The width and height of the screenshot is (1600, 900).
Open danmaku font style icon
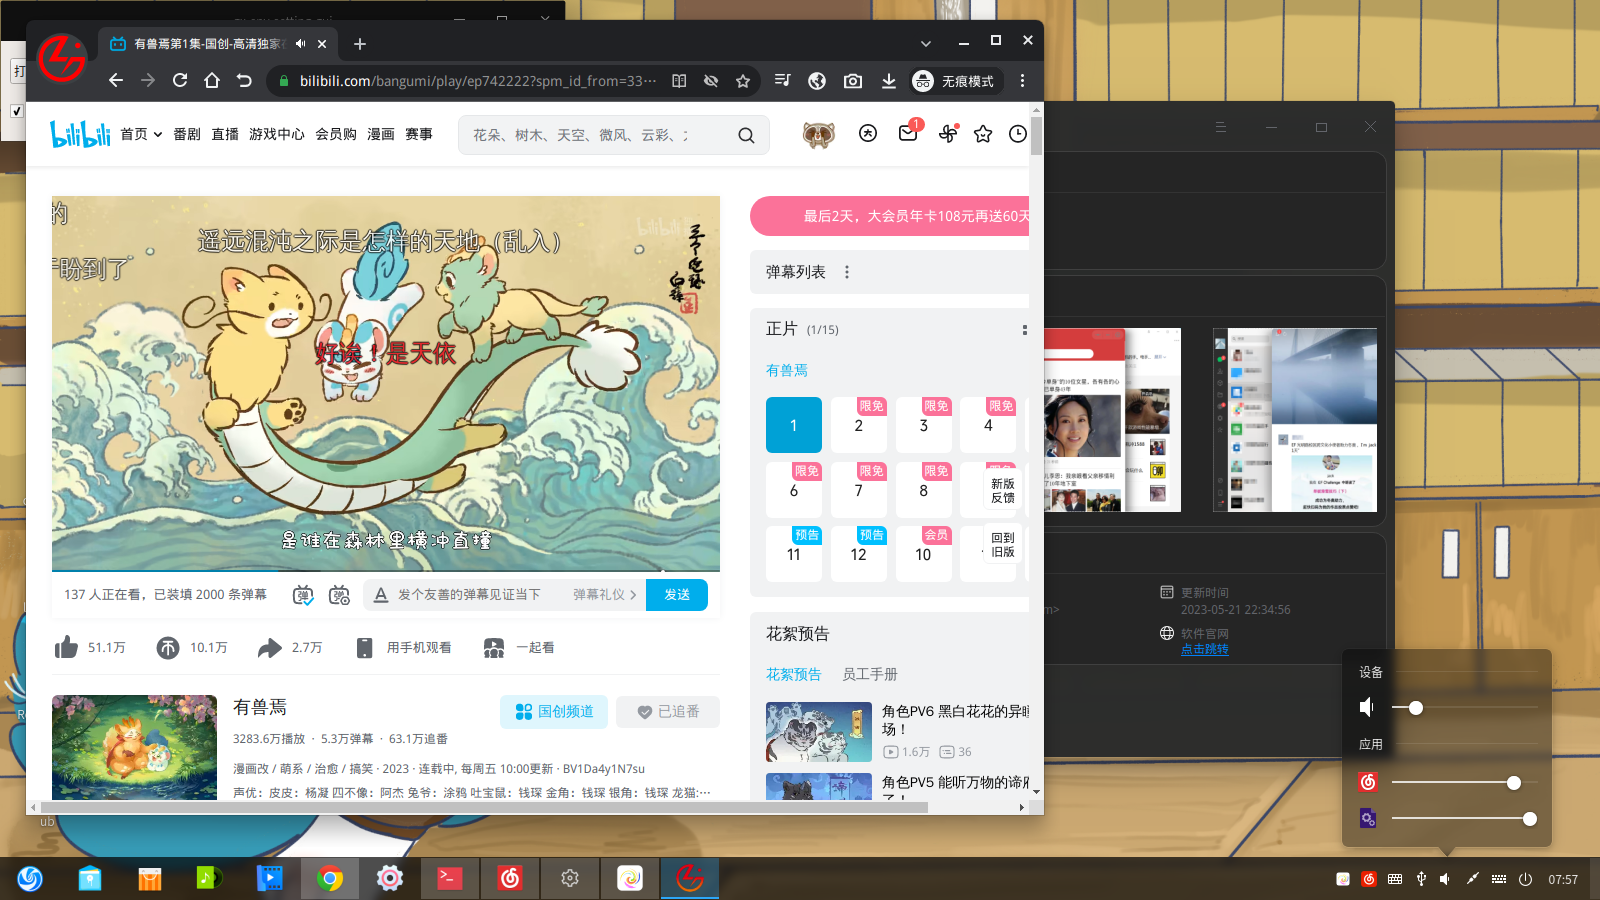380,595
